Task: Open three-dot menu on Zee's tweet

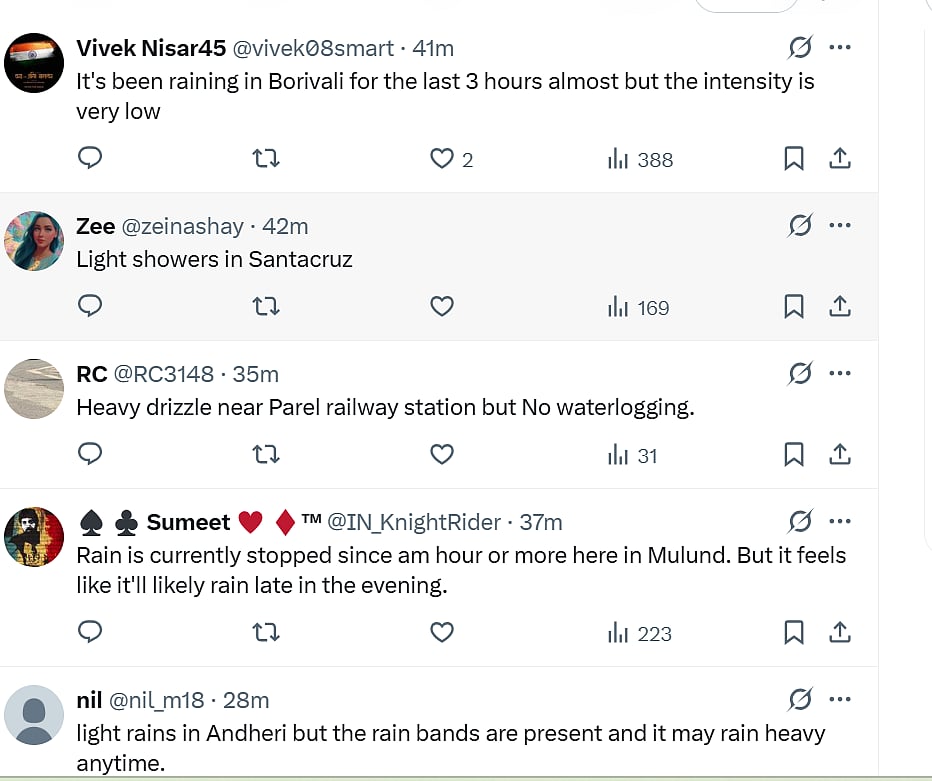Action: (x=840, y=225)
